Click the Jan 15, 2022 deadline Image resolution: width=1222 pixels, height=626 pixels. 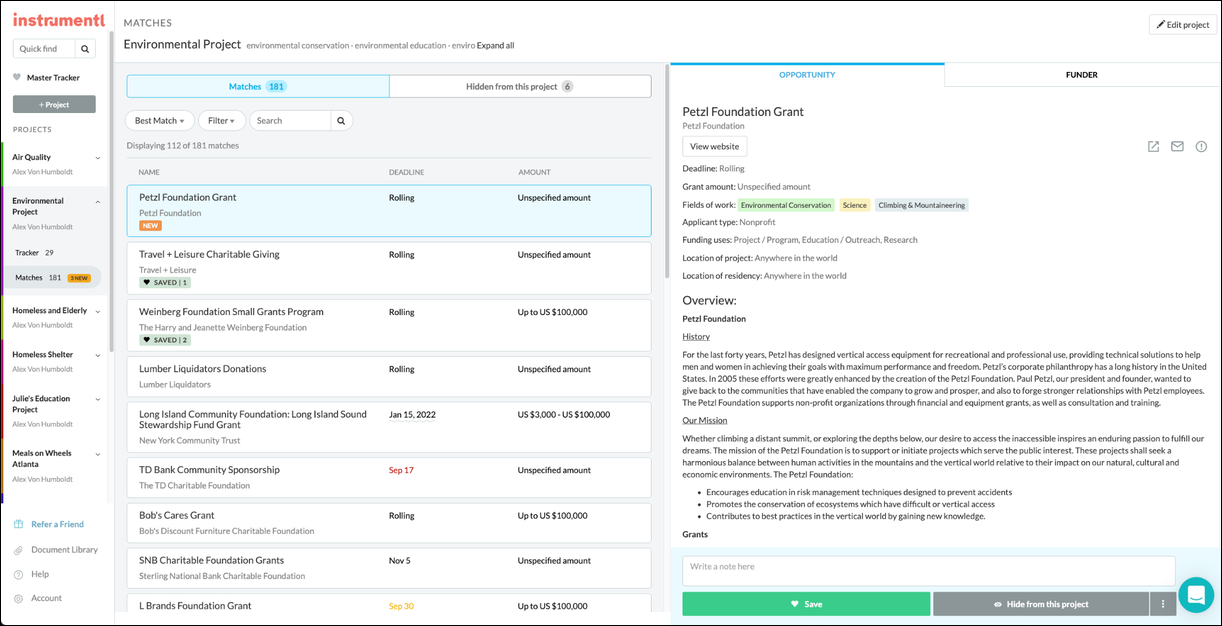click(412, 414)
